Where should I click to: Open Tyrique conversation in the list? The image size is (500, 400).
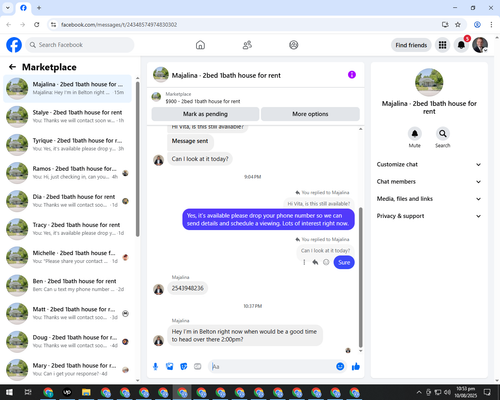pyautogui.click(x=67, y=145)
